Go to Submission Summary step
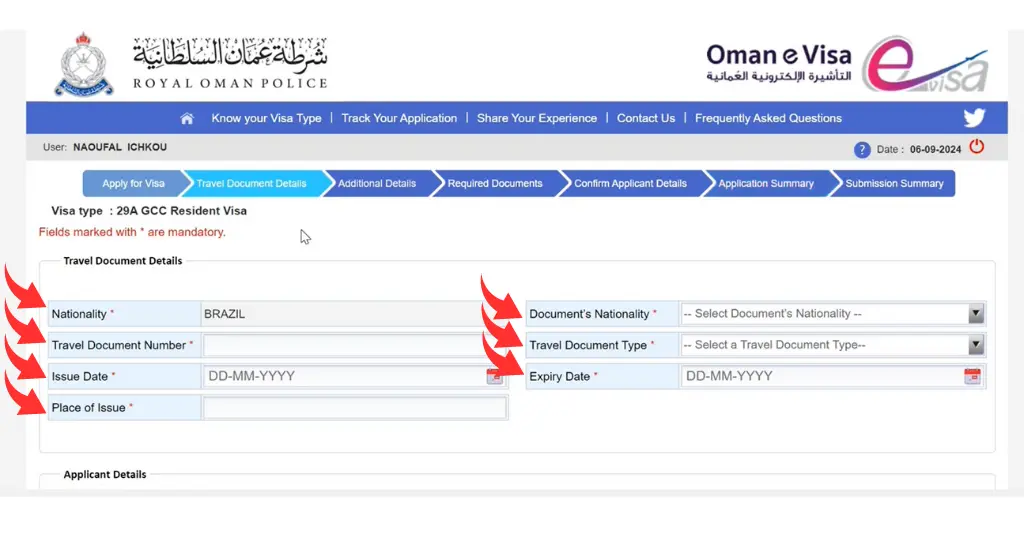Viewport: 1024px width, 558px height. 894,184
